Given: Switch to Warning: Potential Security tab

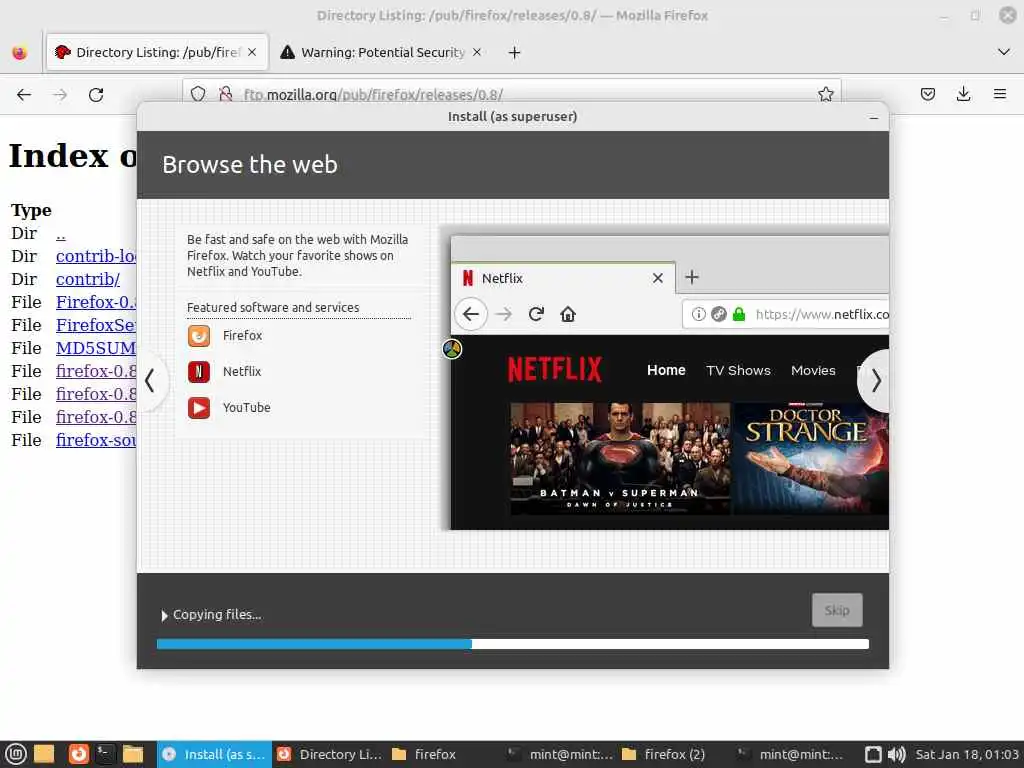Looking at the screenshot, I should (382, 52).
